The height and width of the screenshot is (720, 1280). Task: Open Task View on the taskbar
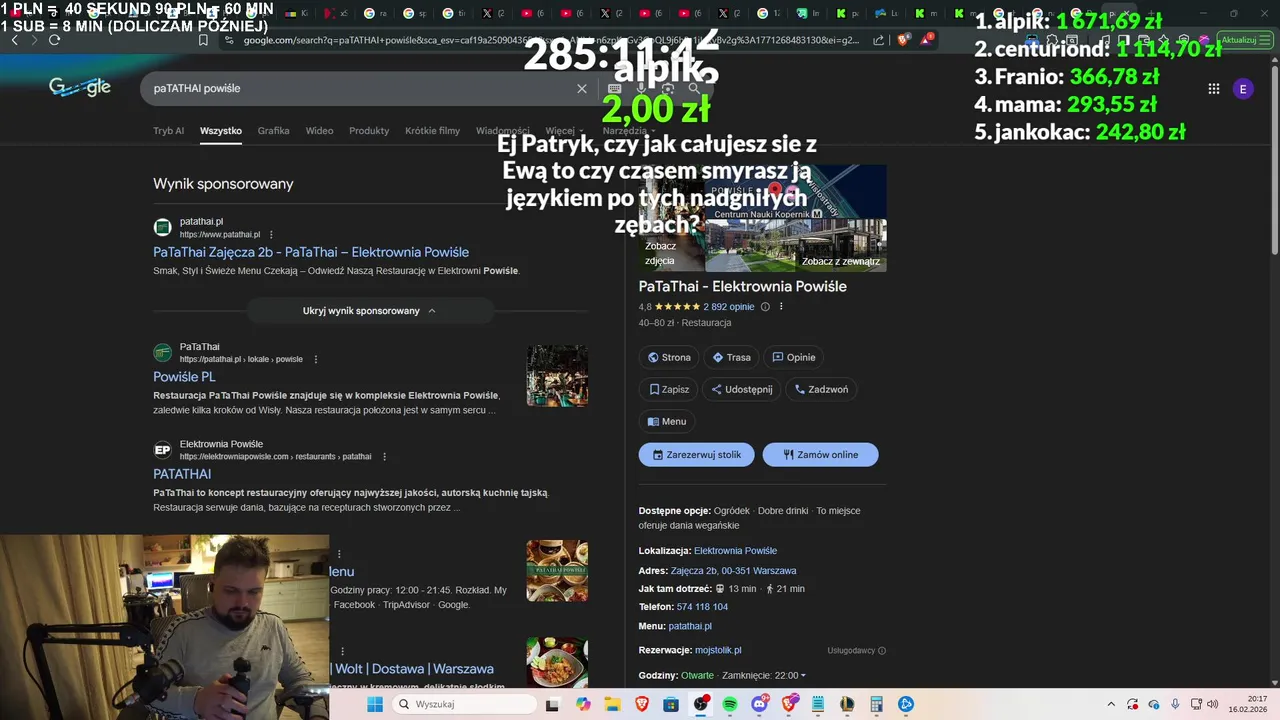point(552,704)
